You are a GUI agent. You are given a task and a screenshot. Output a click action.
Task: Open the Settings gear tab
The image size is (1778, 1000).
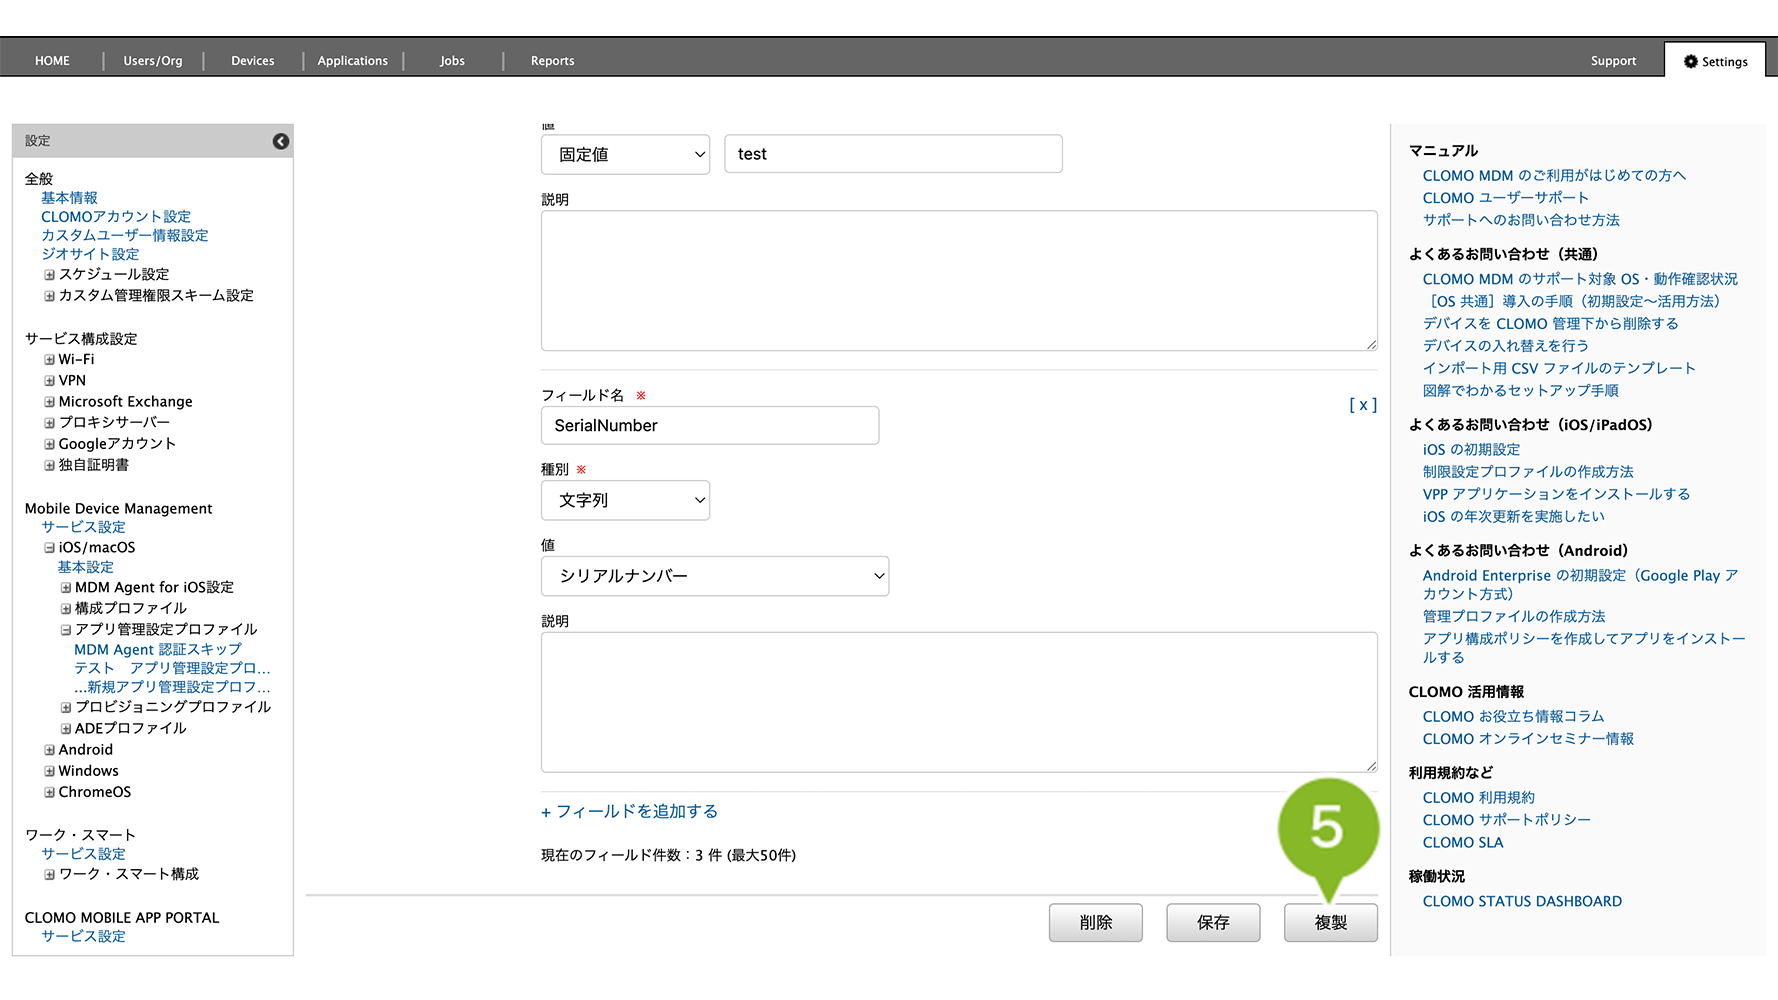[x=1715, y=61]
